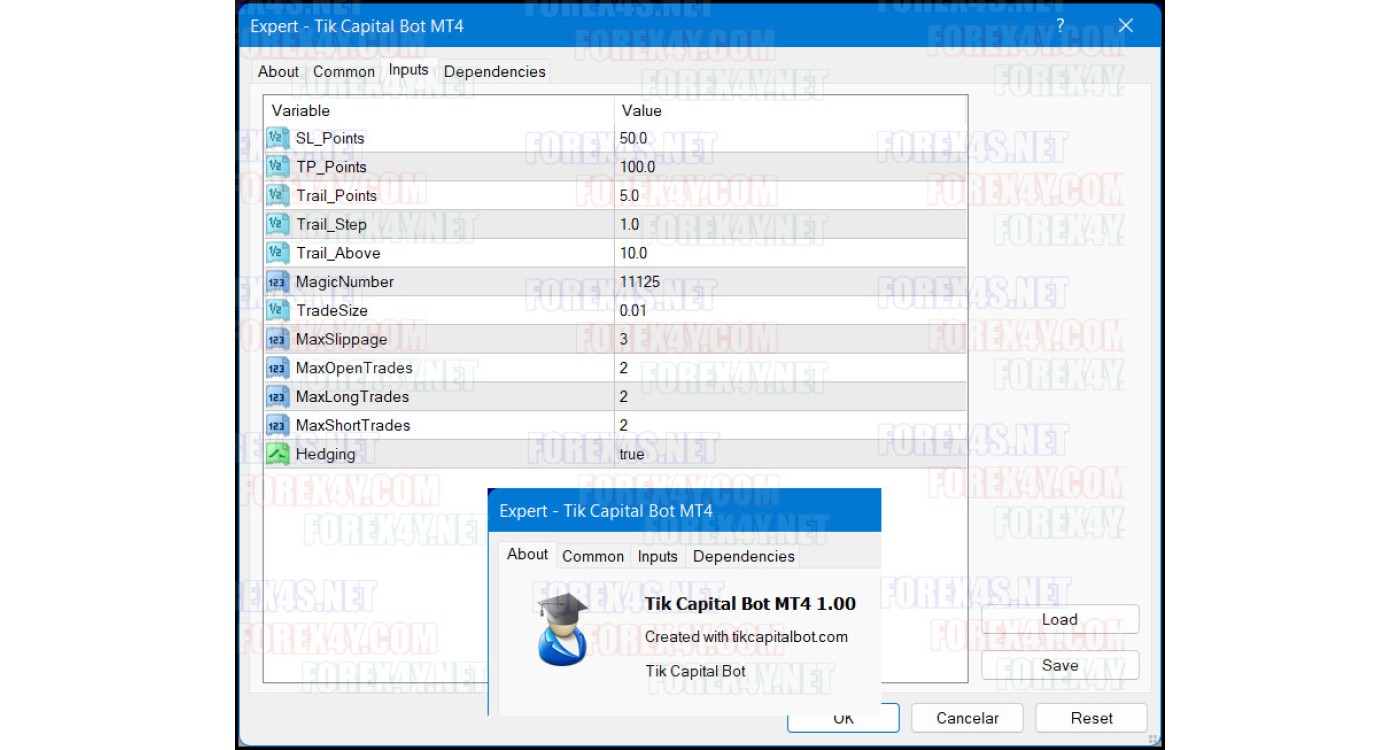The width and height of the screenshot is (1400, 750).
Task: Click the TP_Points row icon
Action: coord(278,167)
